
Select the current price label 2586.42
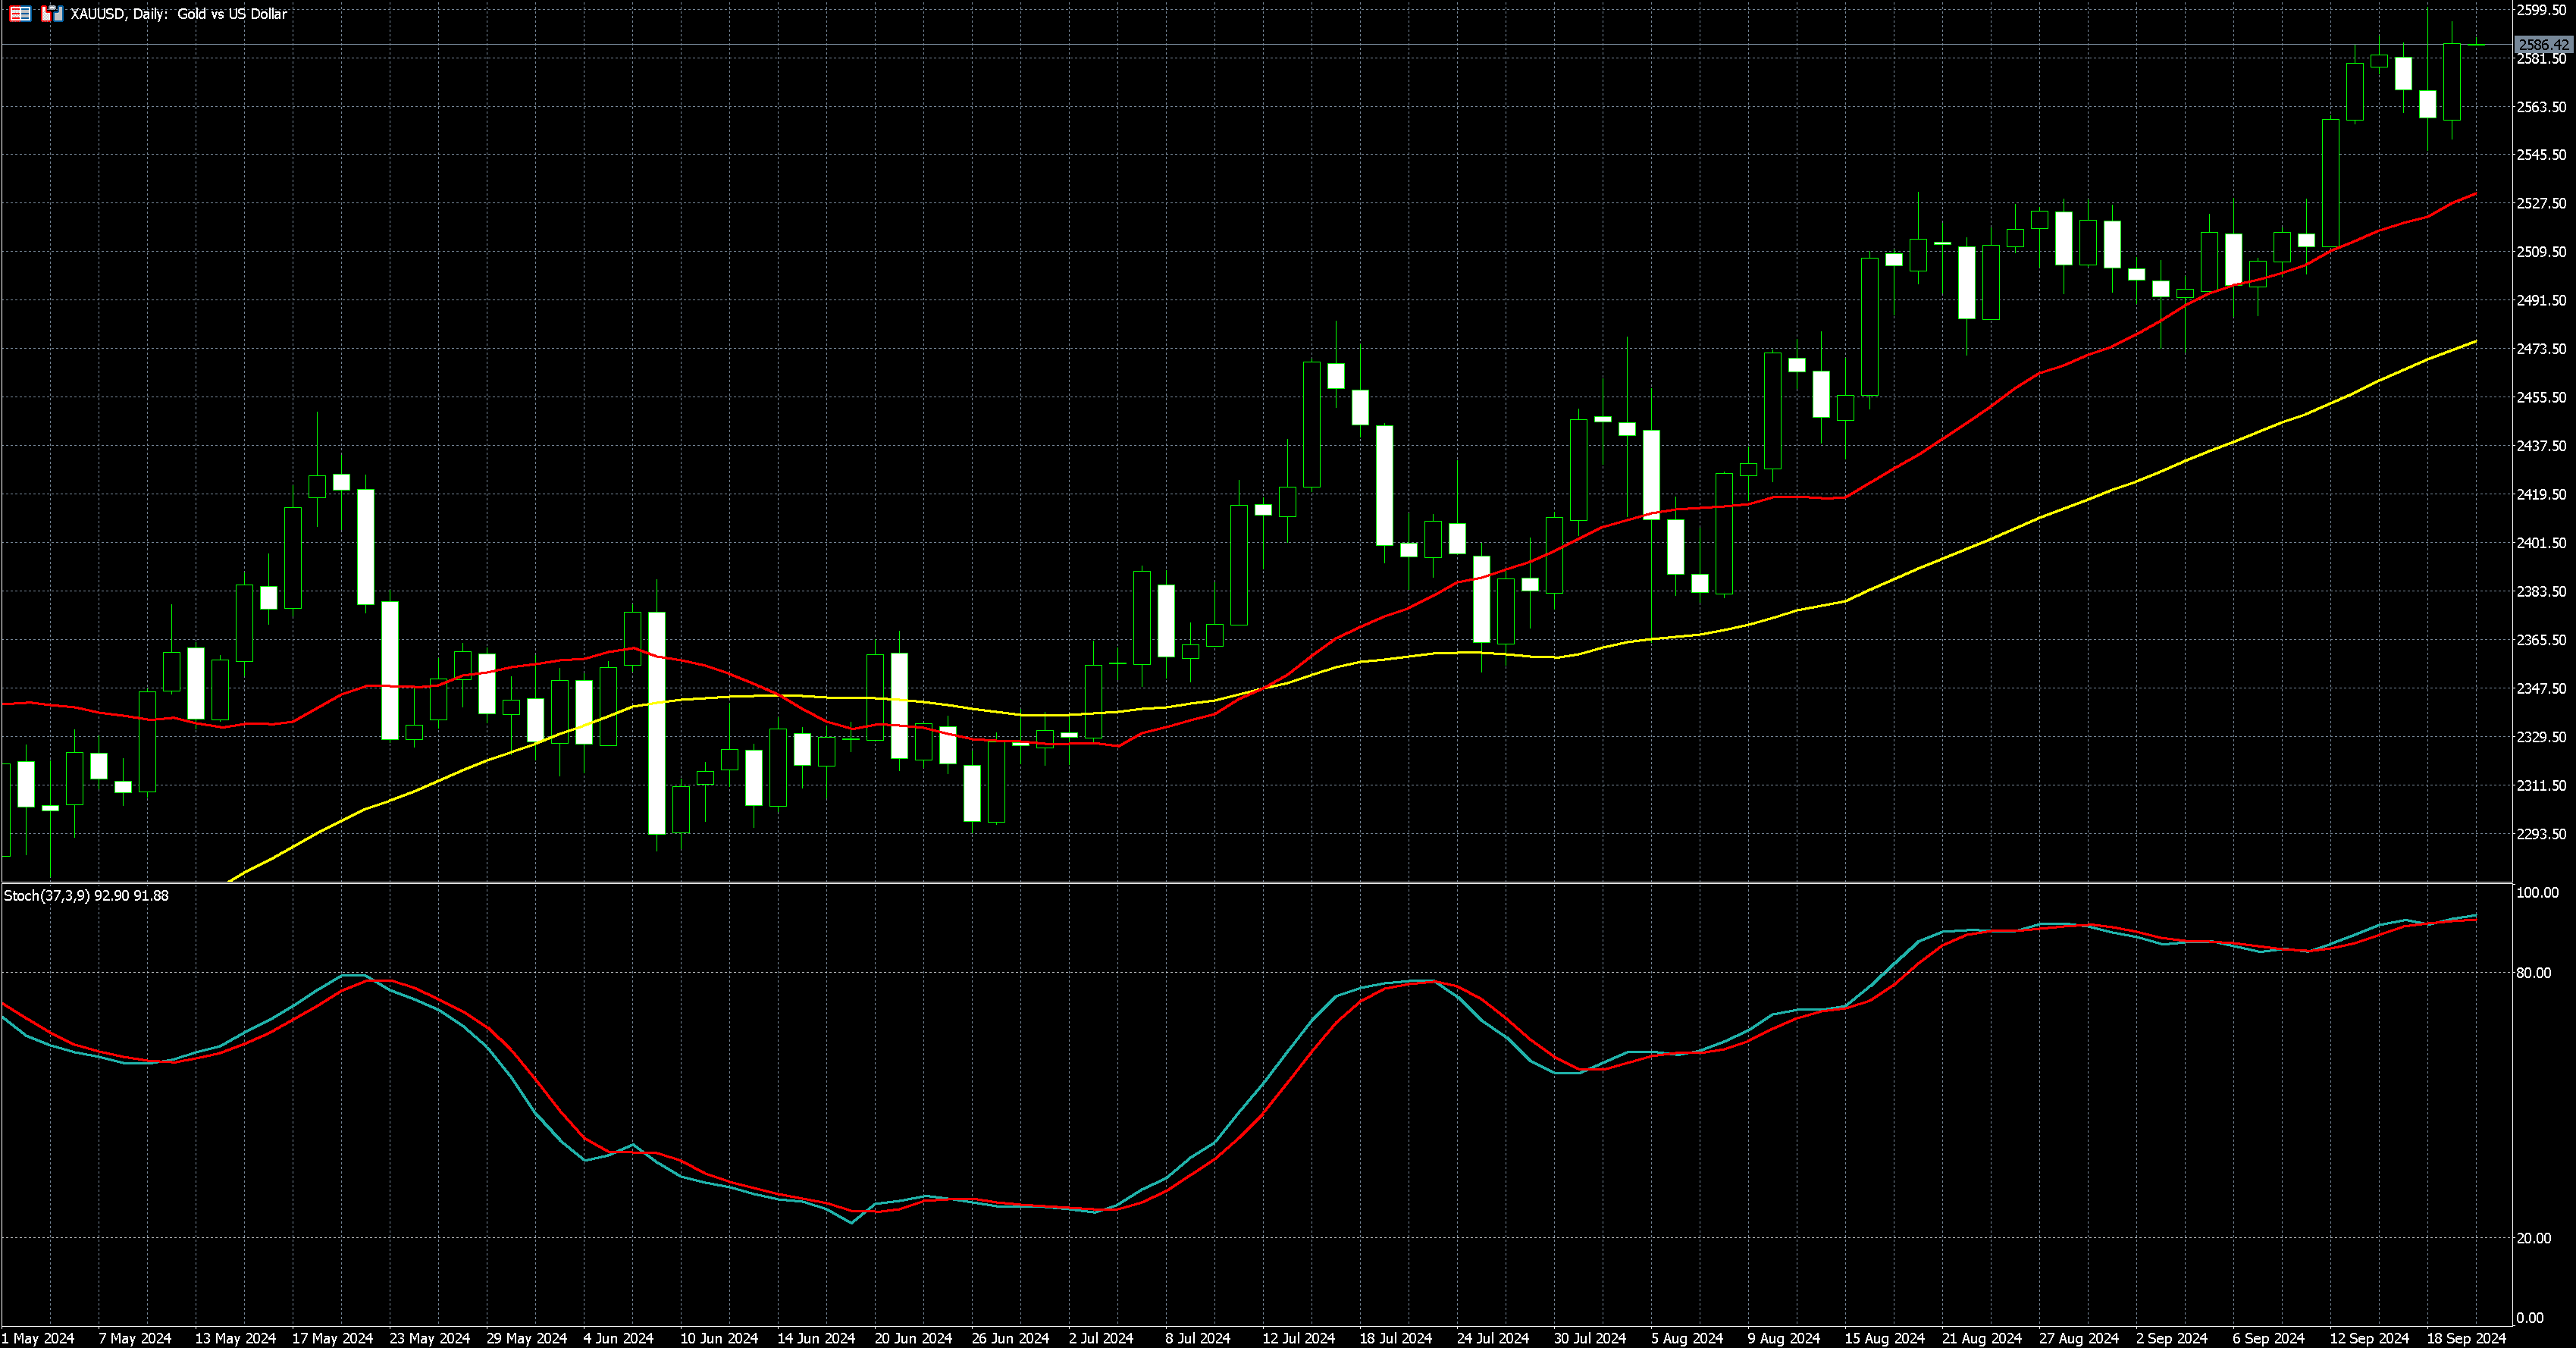point(2543,45)
